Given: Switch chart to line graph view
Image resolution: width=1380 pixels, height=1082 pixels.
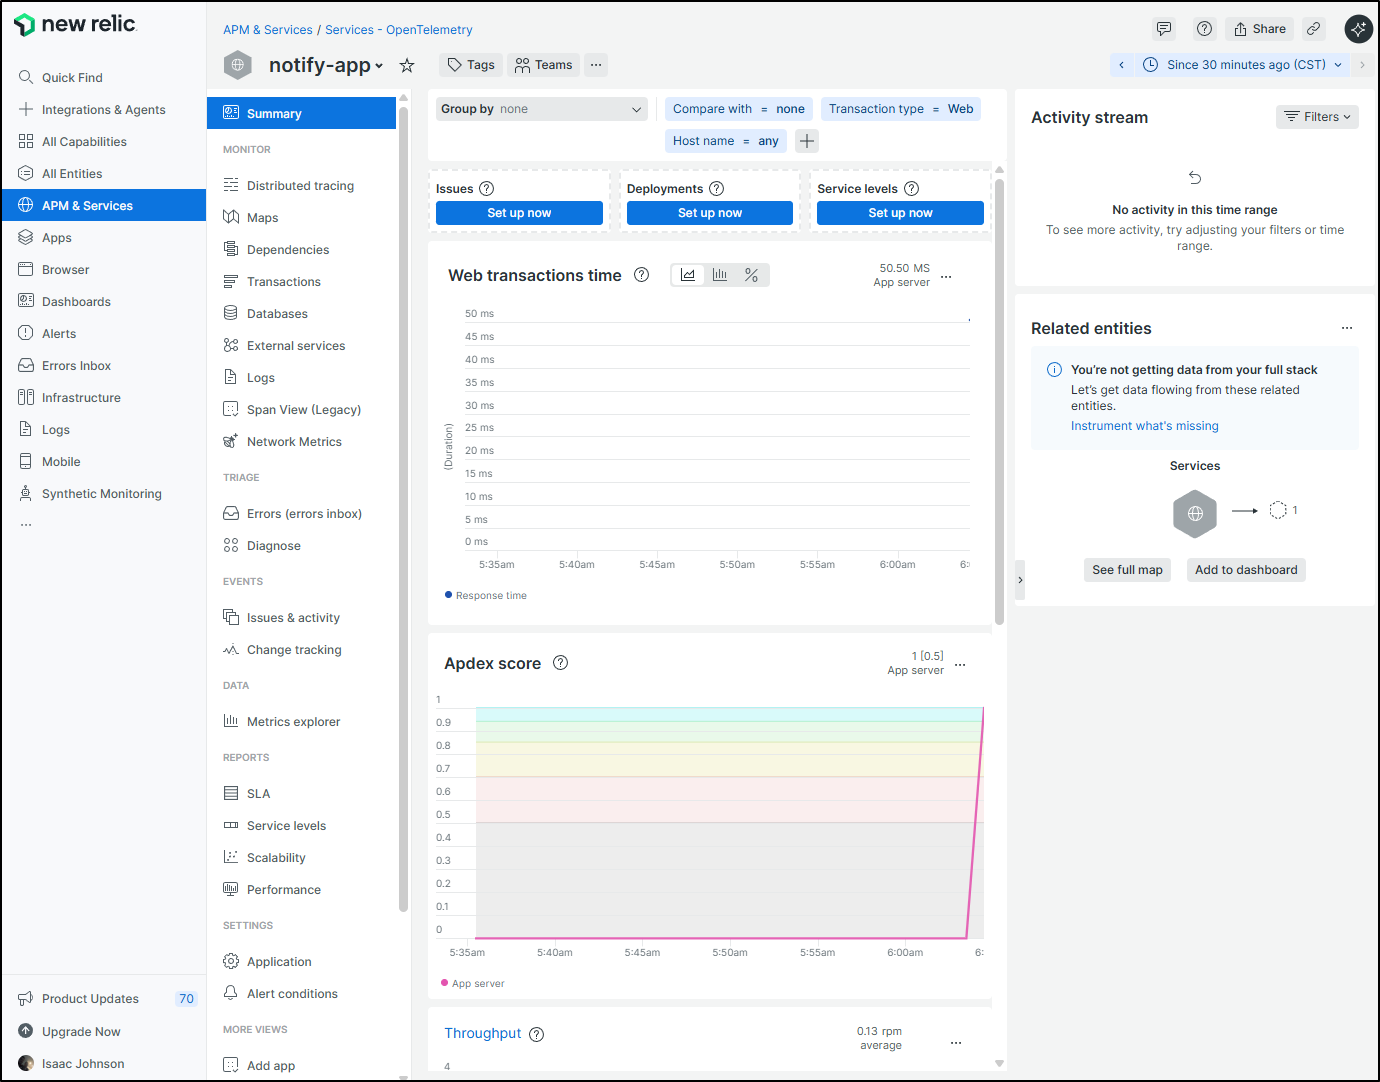Looking at the screenshot, I should click(688, 275).
